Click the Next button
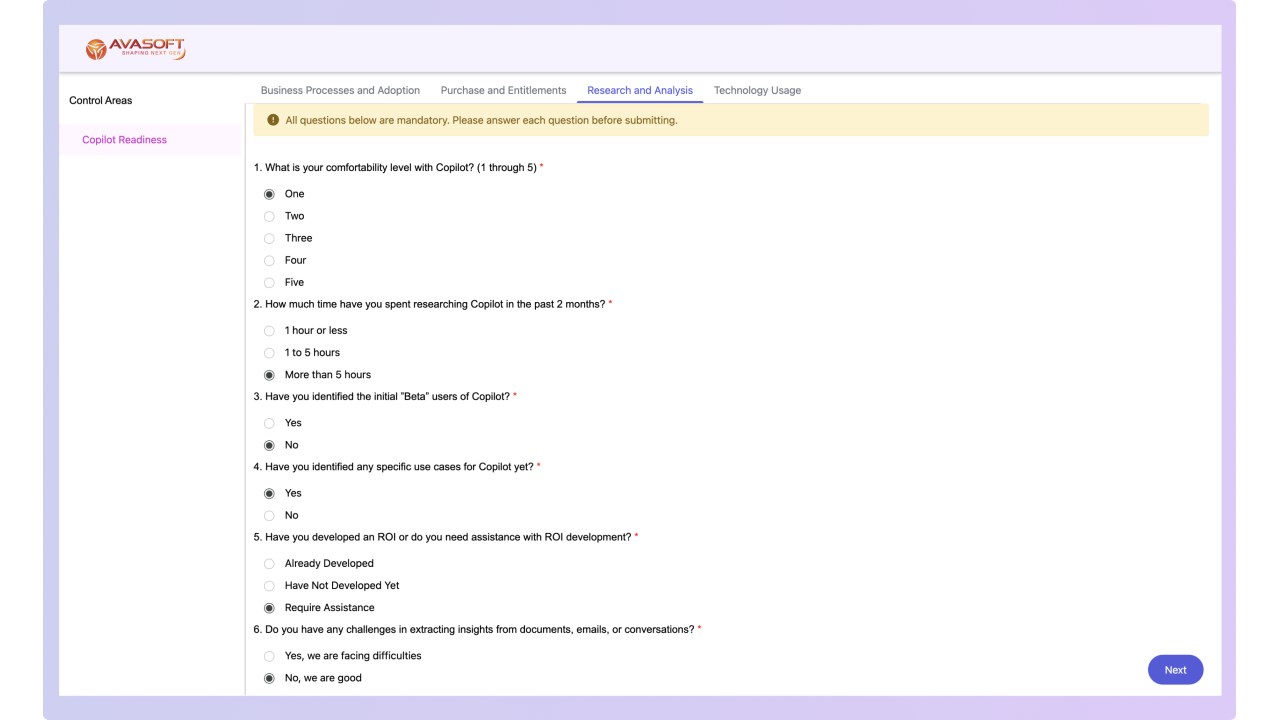 click(1175, 670)
